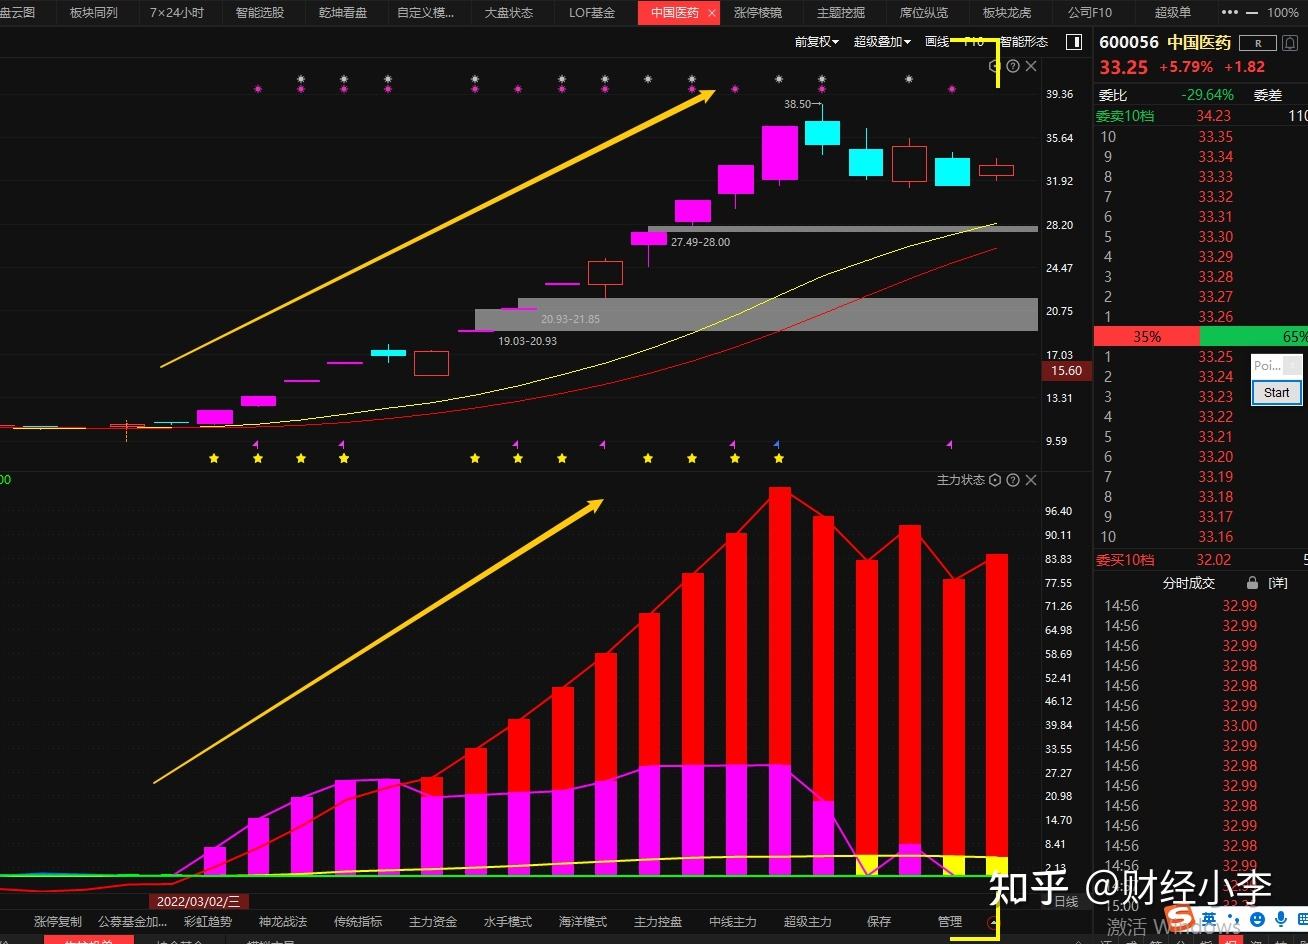Open the 主题挖掘 tab

tap(841, 13)
